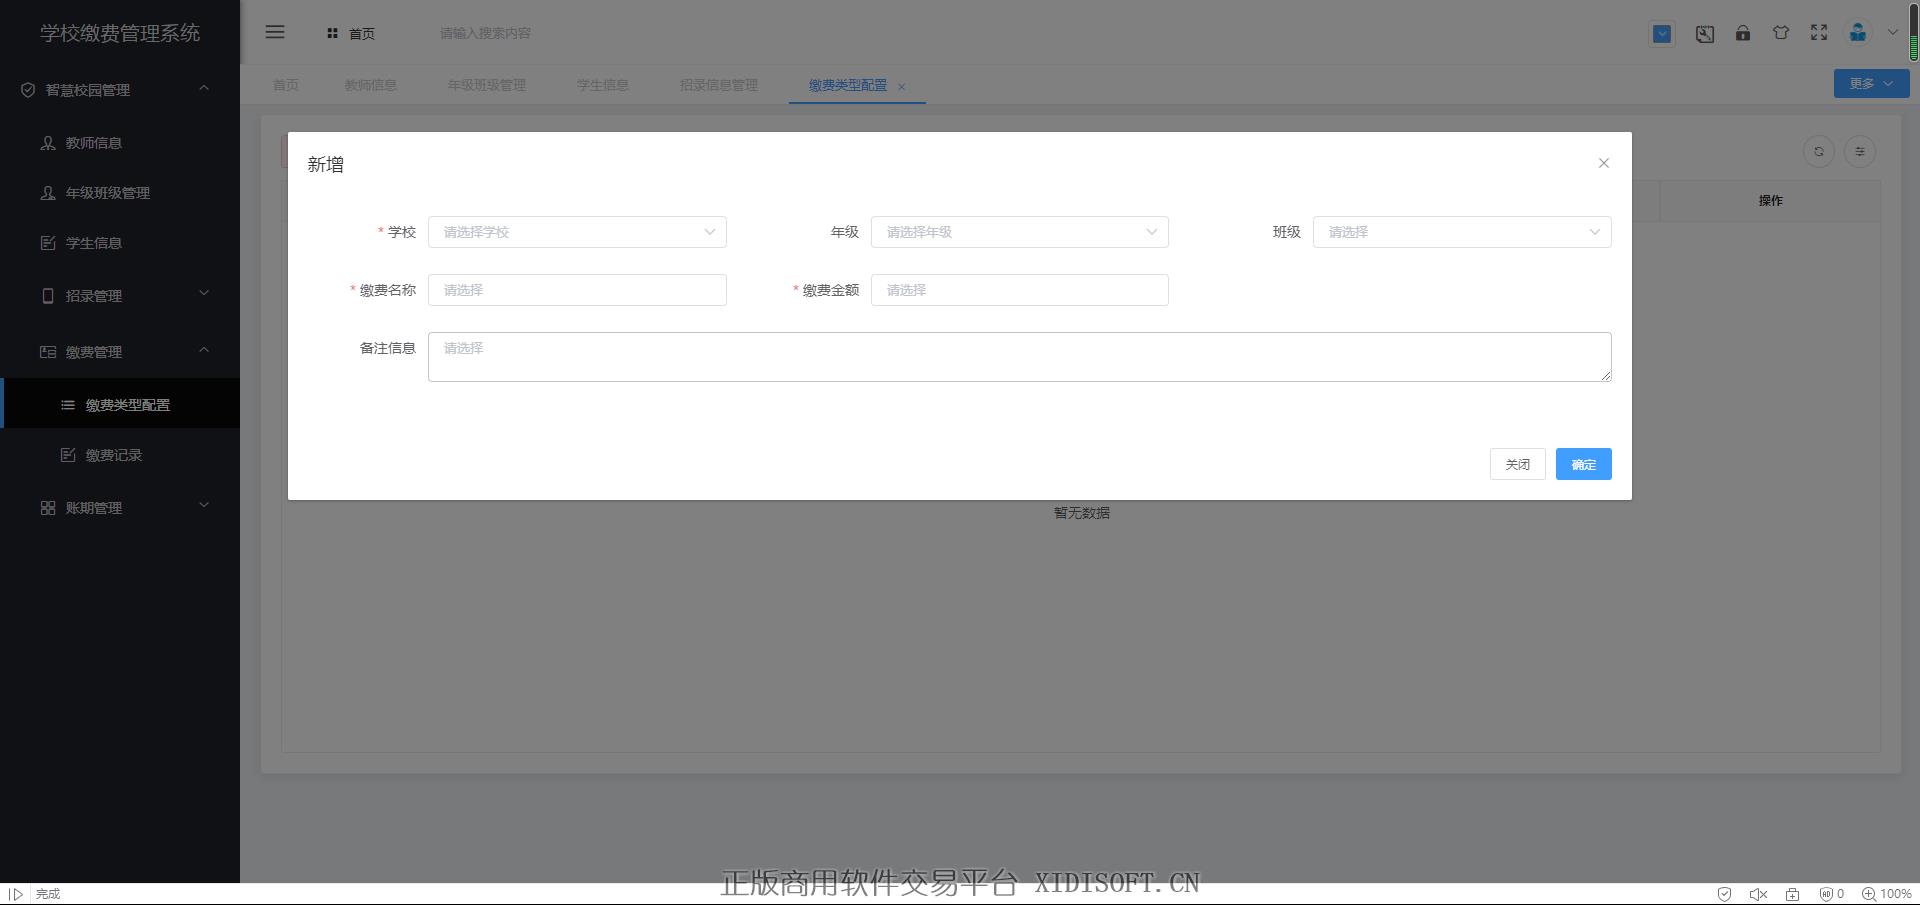1920x905 pixels.
Task: Toggle fullscreen expand icon
Action: point(1819,33)
